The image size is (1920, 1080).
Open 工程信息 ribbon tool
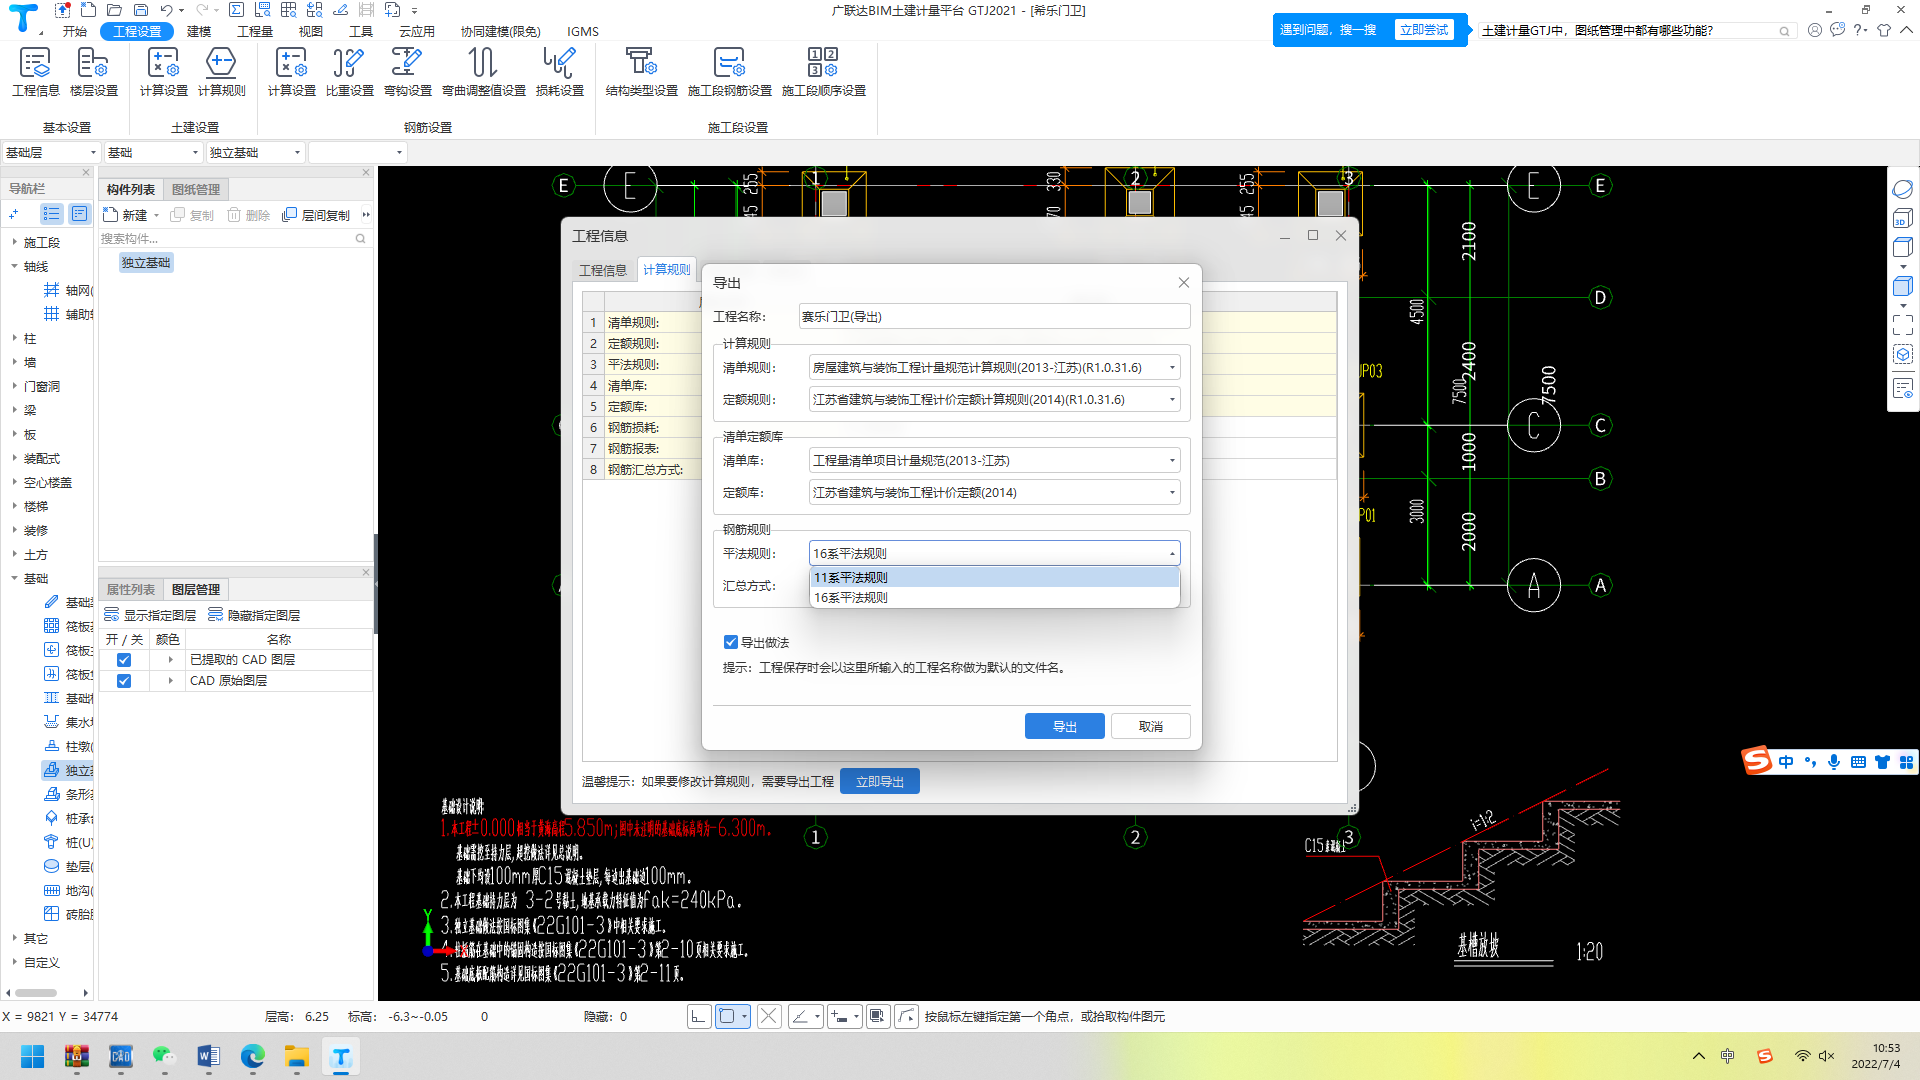[36, 72]
